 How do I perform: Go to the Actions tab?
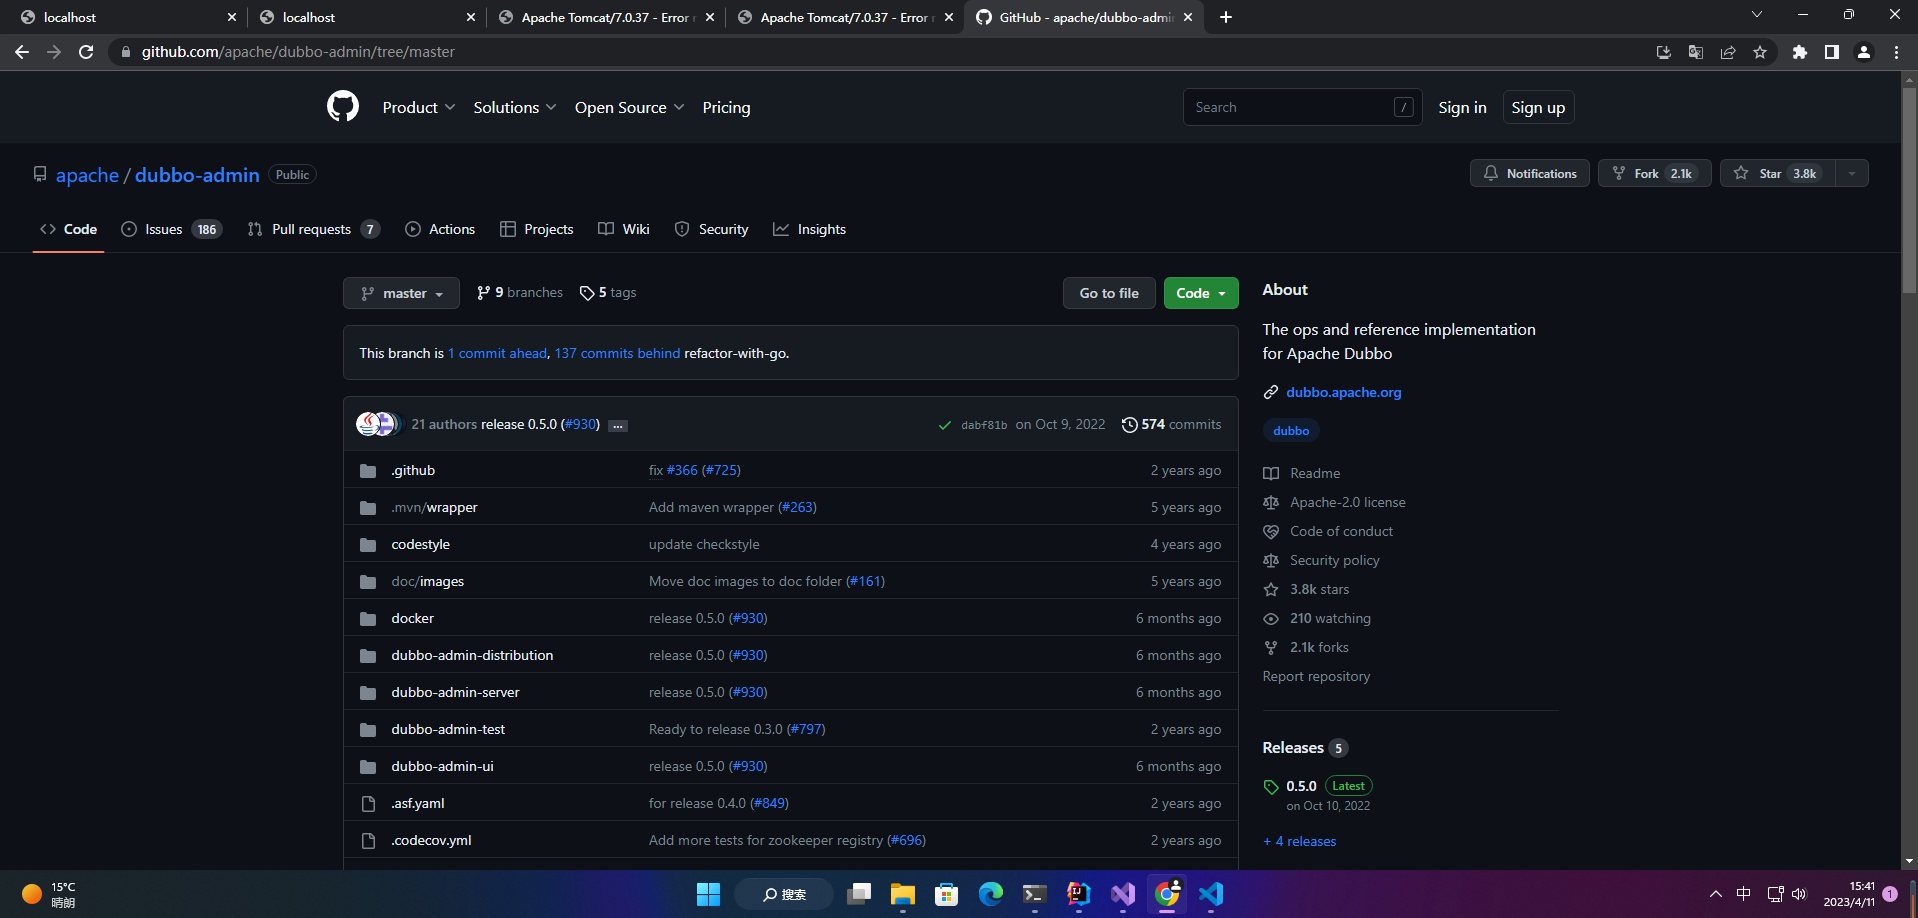coord(440,229)
